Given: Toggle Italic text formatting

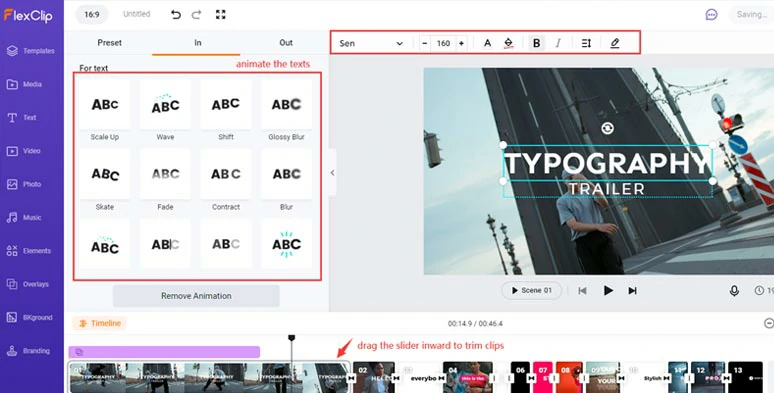Looking at the screenshot, I should pos(558,43).
